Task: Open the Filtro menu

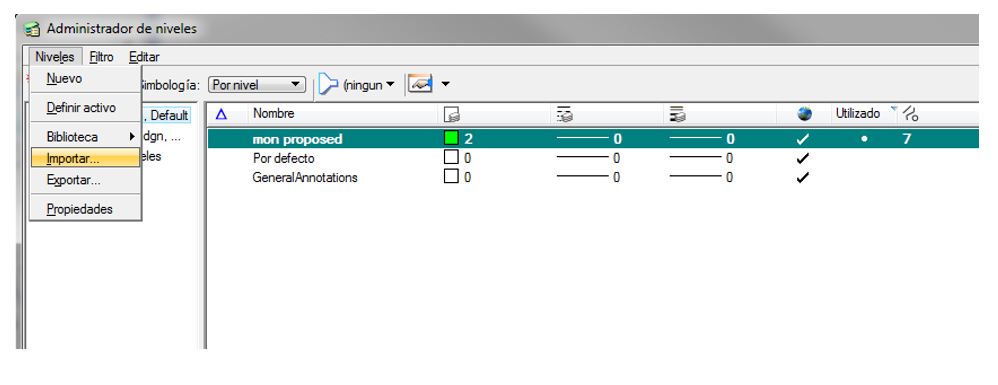Action: [101, 57]
